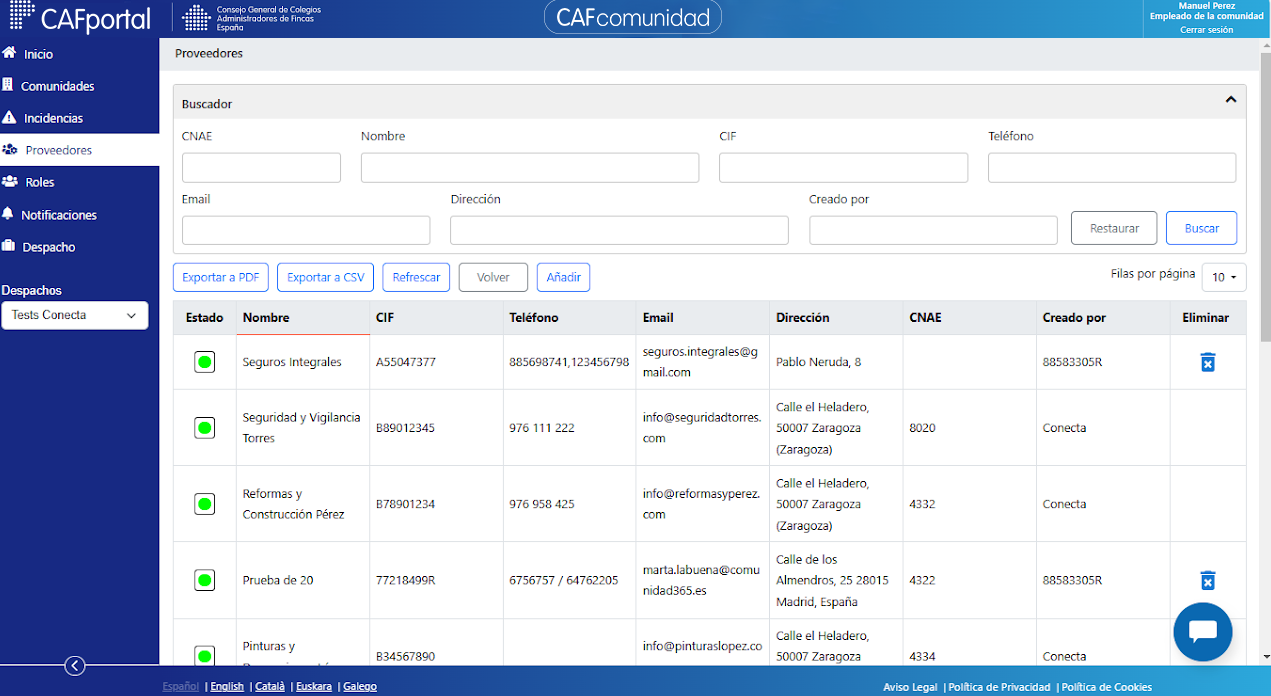Open the chat bubble widget
This screenshot has height=696, width=1271.
1202,632
